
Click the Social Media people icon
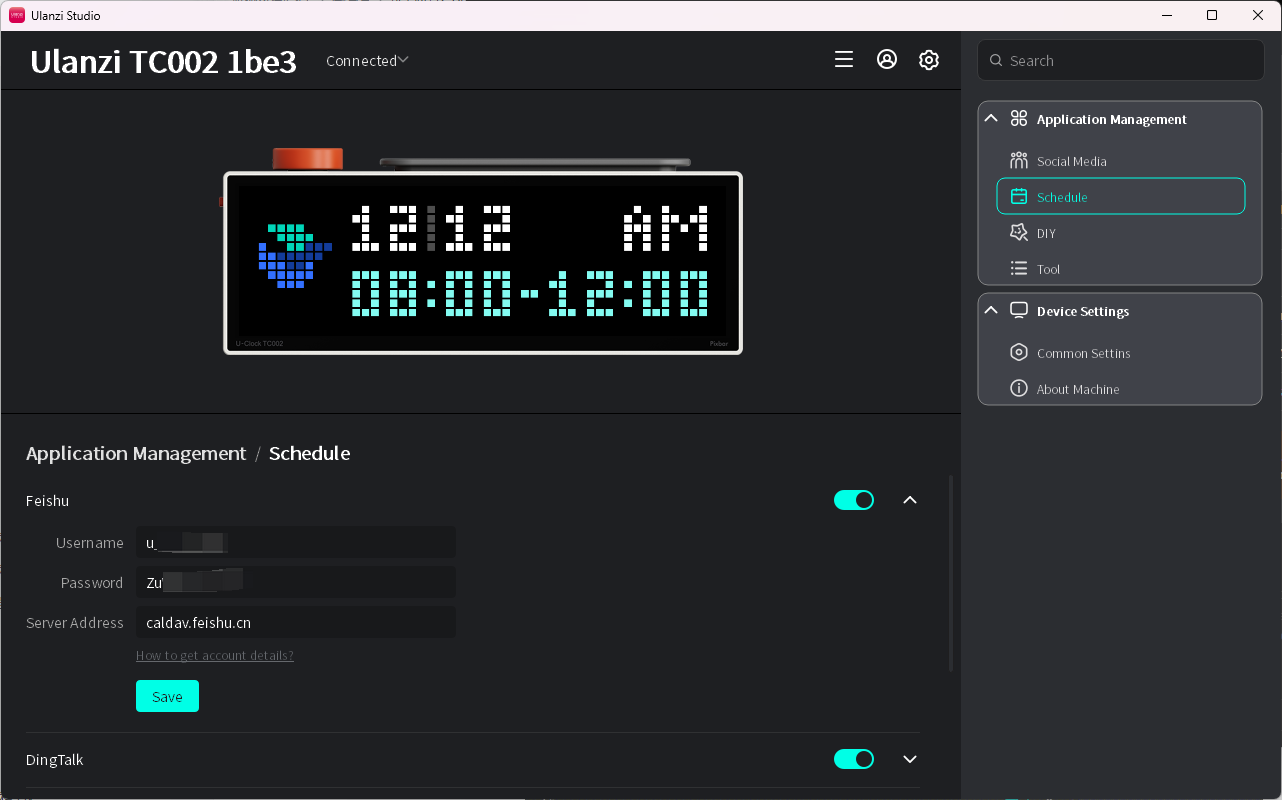[1019, 161]
